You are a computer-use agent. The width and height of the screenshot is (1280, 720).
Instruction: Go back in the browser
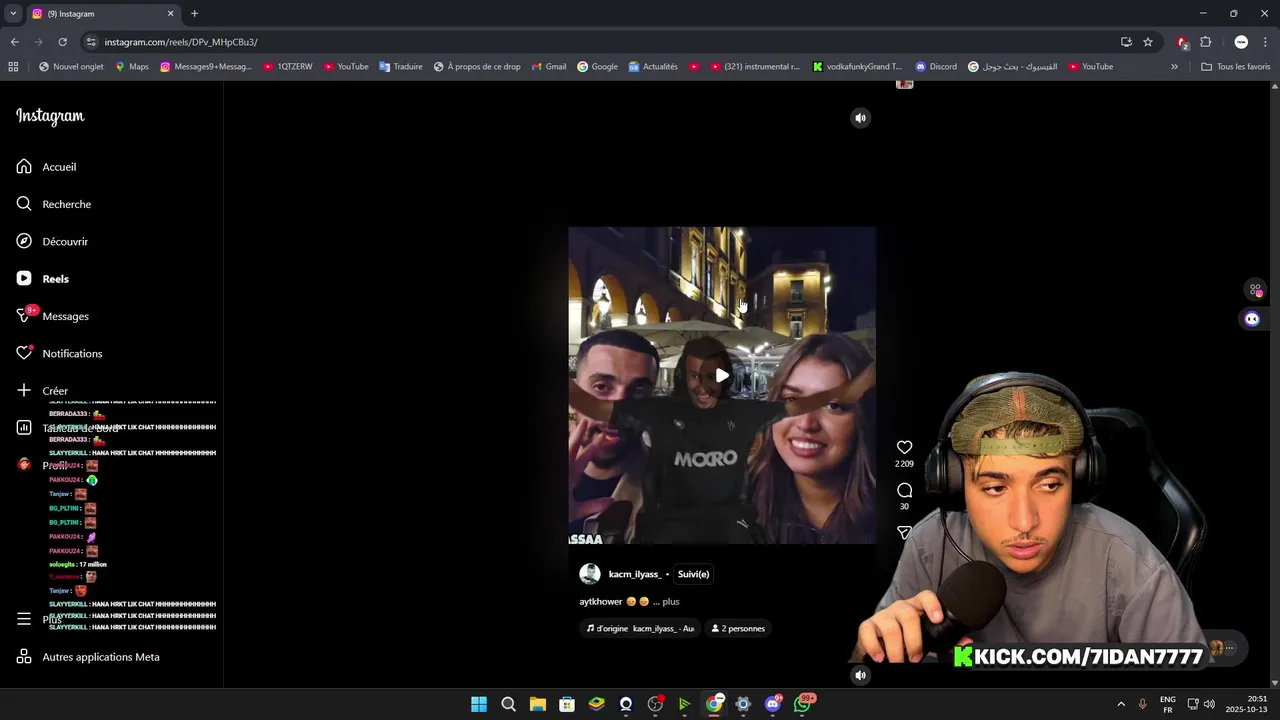(x=14, y=42)
